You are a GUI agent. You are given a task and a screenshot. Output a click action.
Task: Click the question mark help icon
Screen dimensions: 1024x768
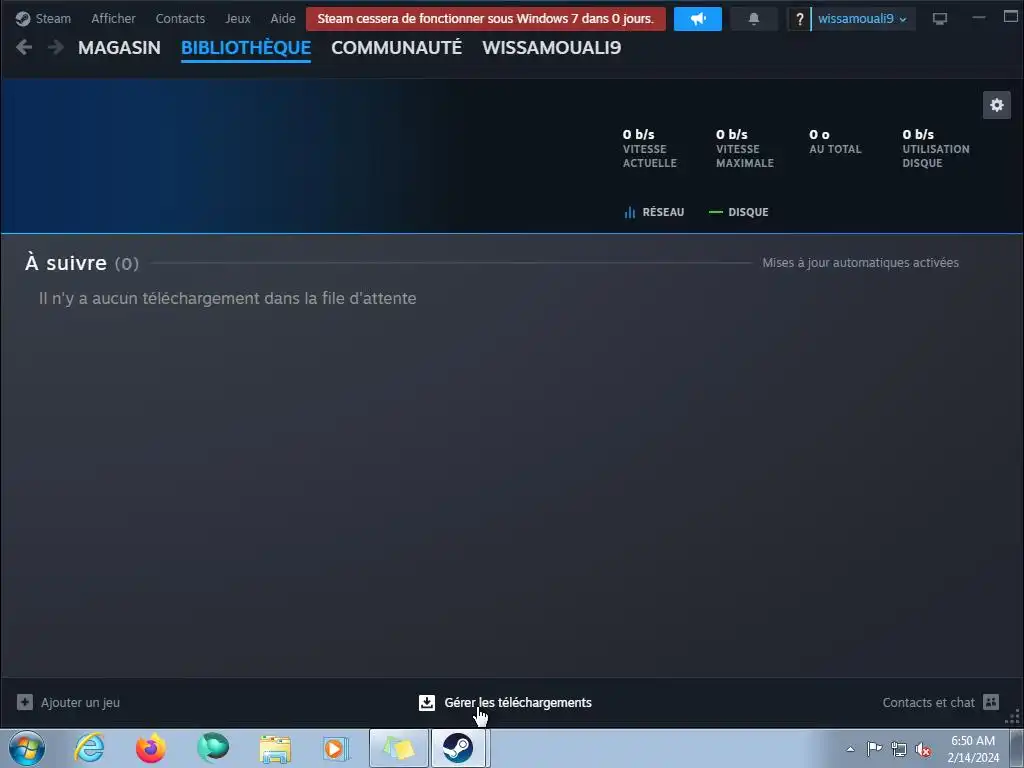(x=799, y=19)
